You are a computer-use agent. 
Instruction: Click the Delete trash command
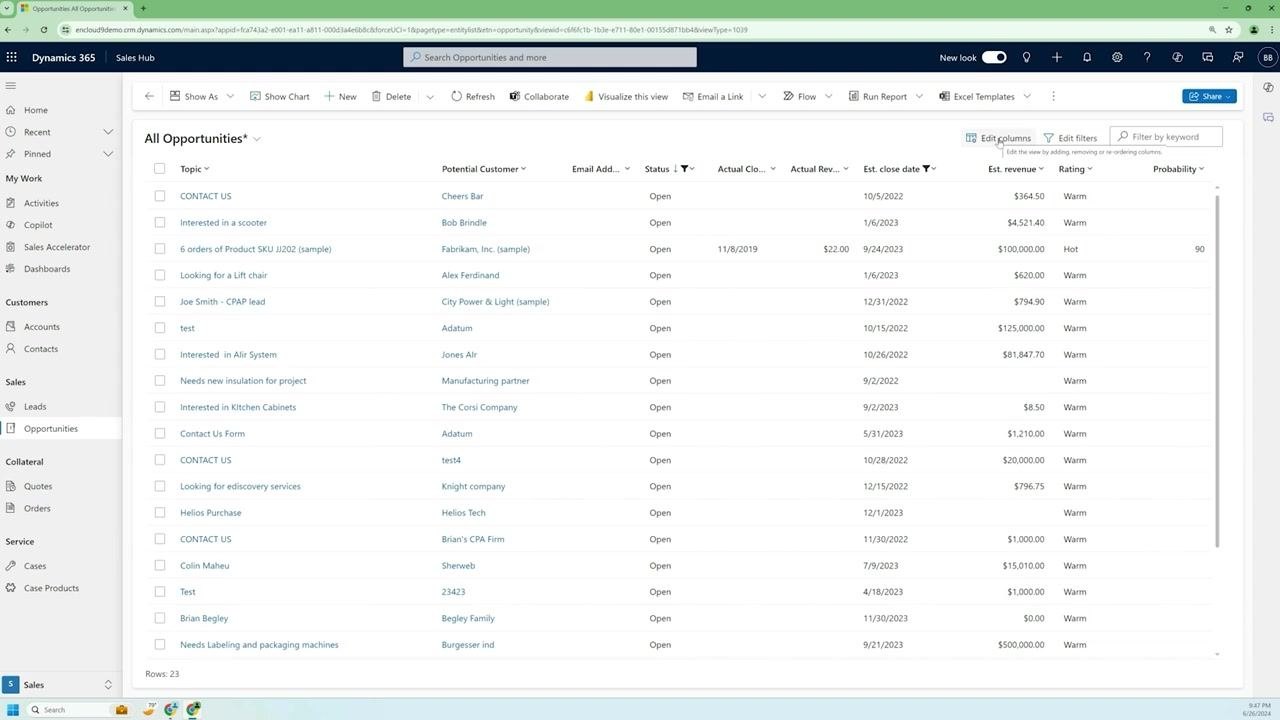point(391,96)
